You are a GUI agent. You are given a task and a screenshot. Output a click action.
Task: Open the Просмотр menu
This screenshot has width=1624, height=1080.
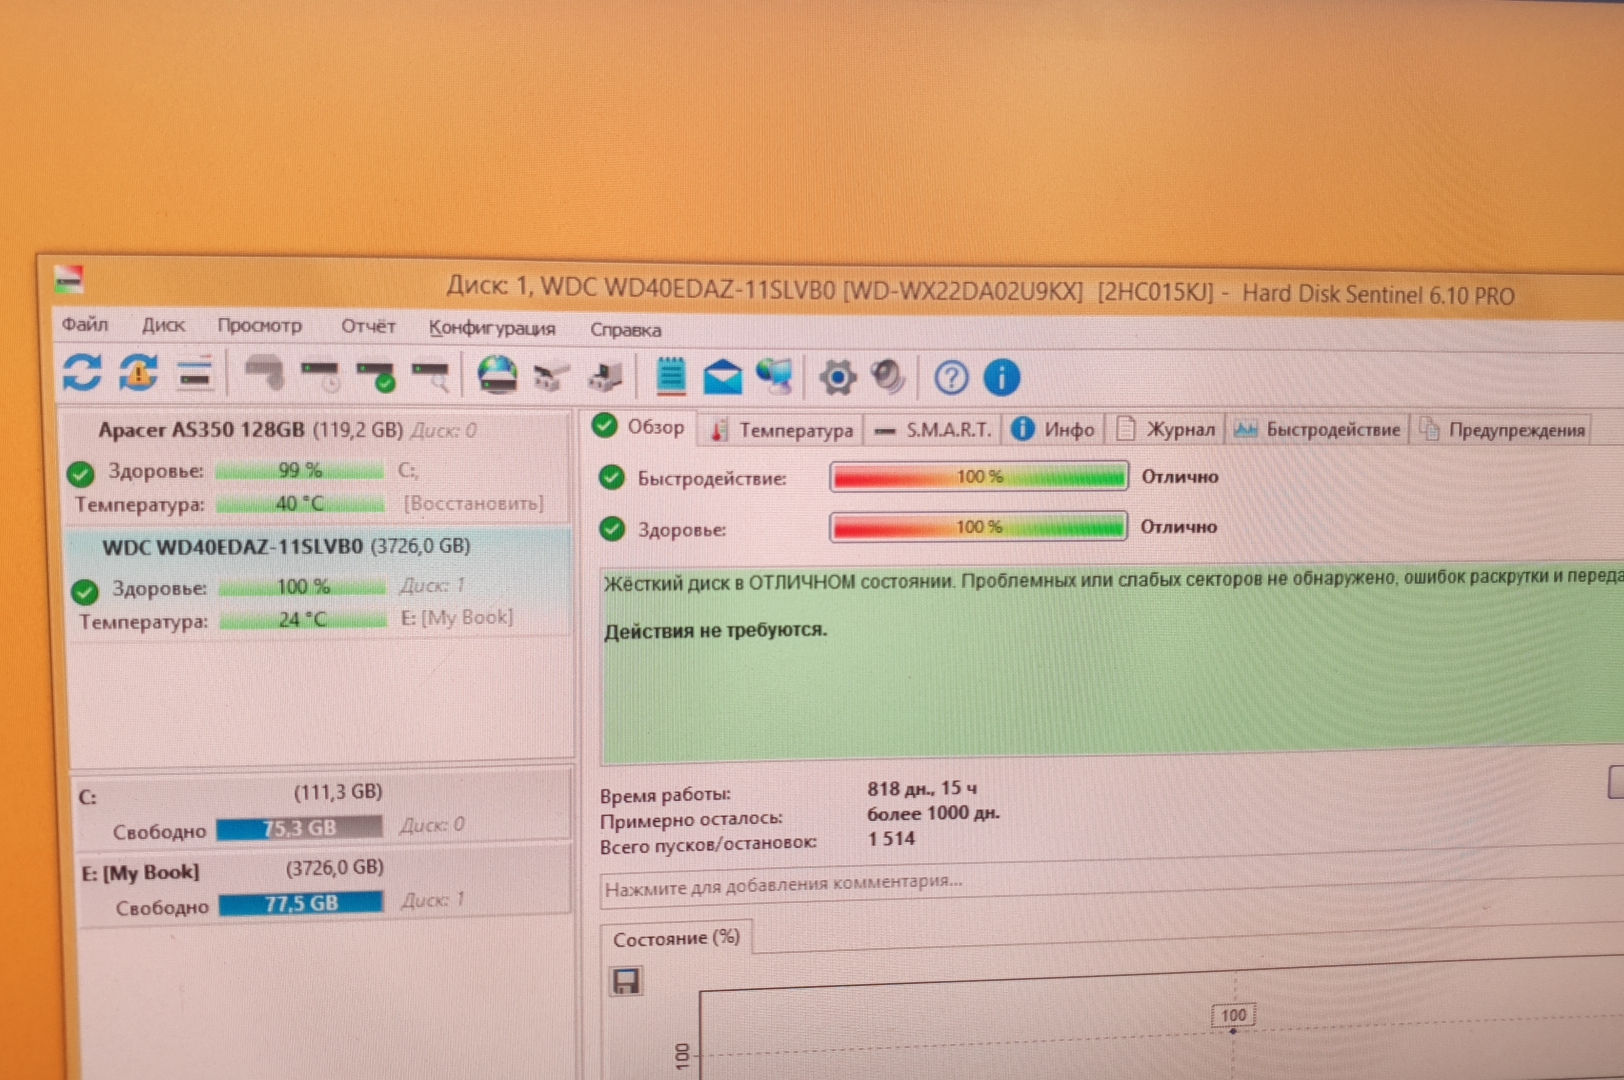259,326
